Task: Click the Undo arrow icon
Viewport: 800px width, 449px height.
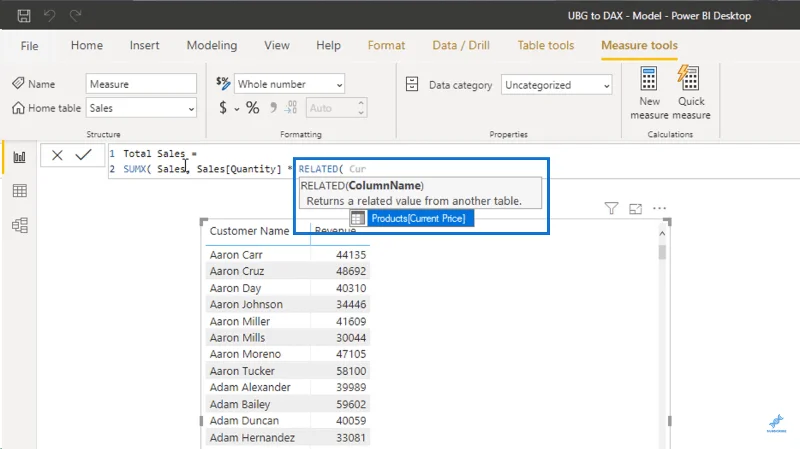Action: pyautogui.click(x=49, y=16)
